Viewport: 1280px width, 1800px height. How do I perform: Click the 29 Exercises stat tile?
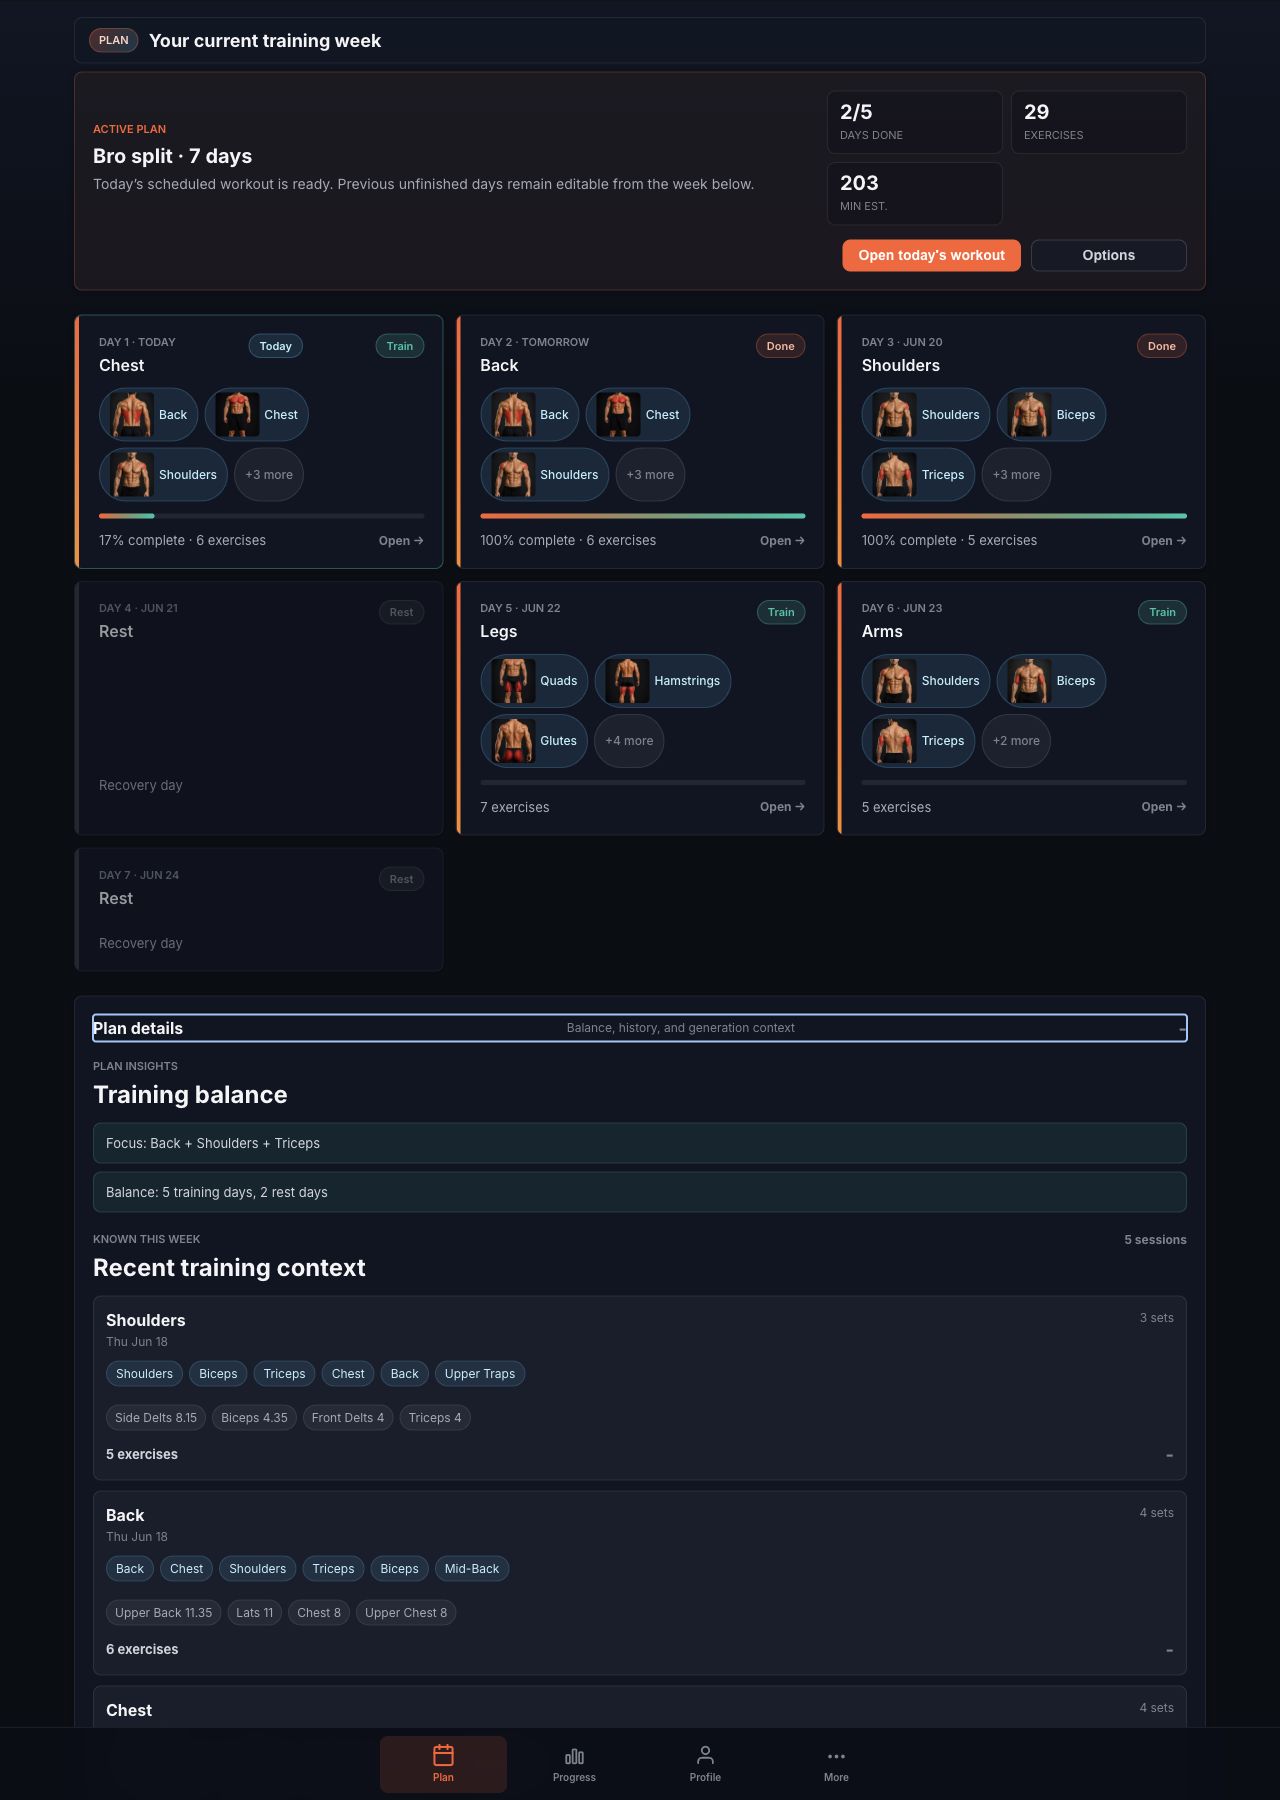(x=1099, y=122)
